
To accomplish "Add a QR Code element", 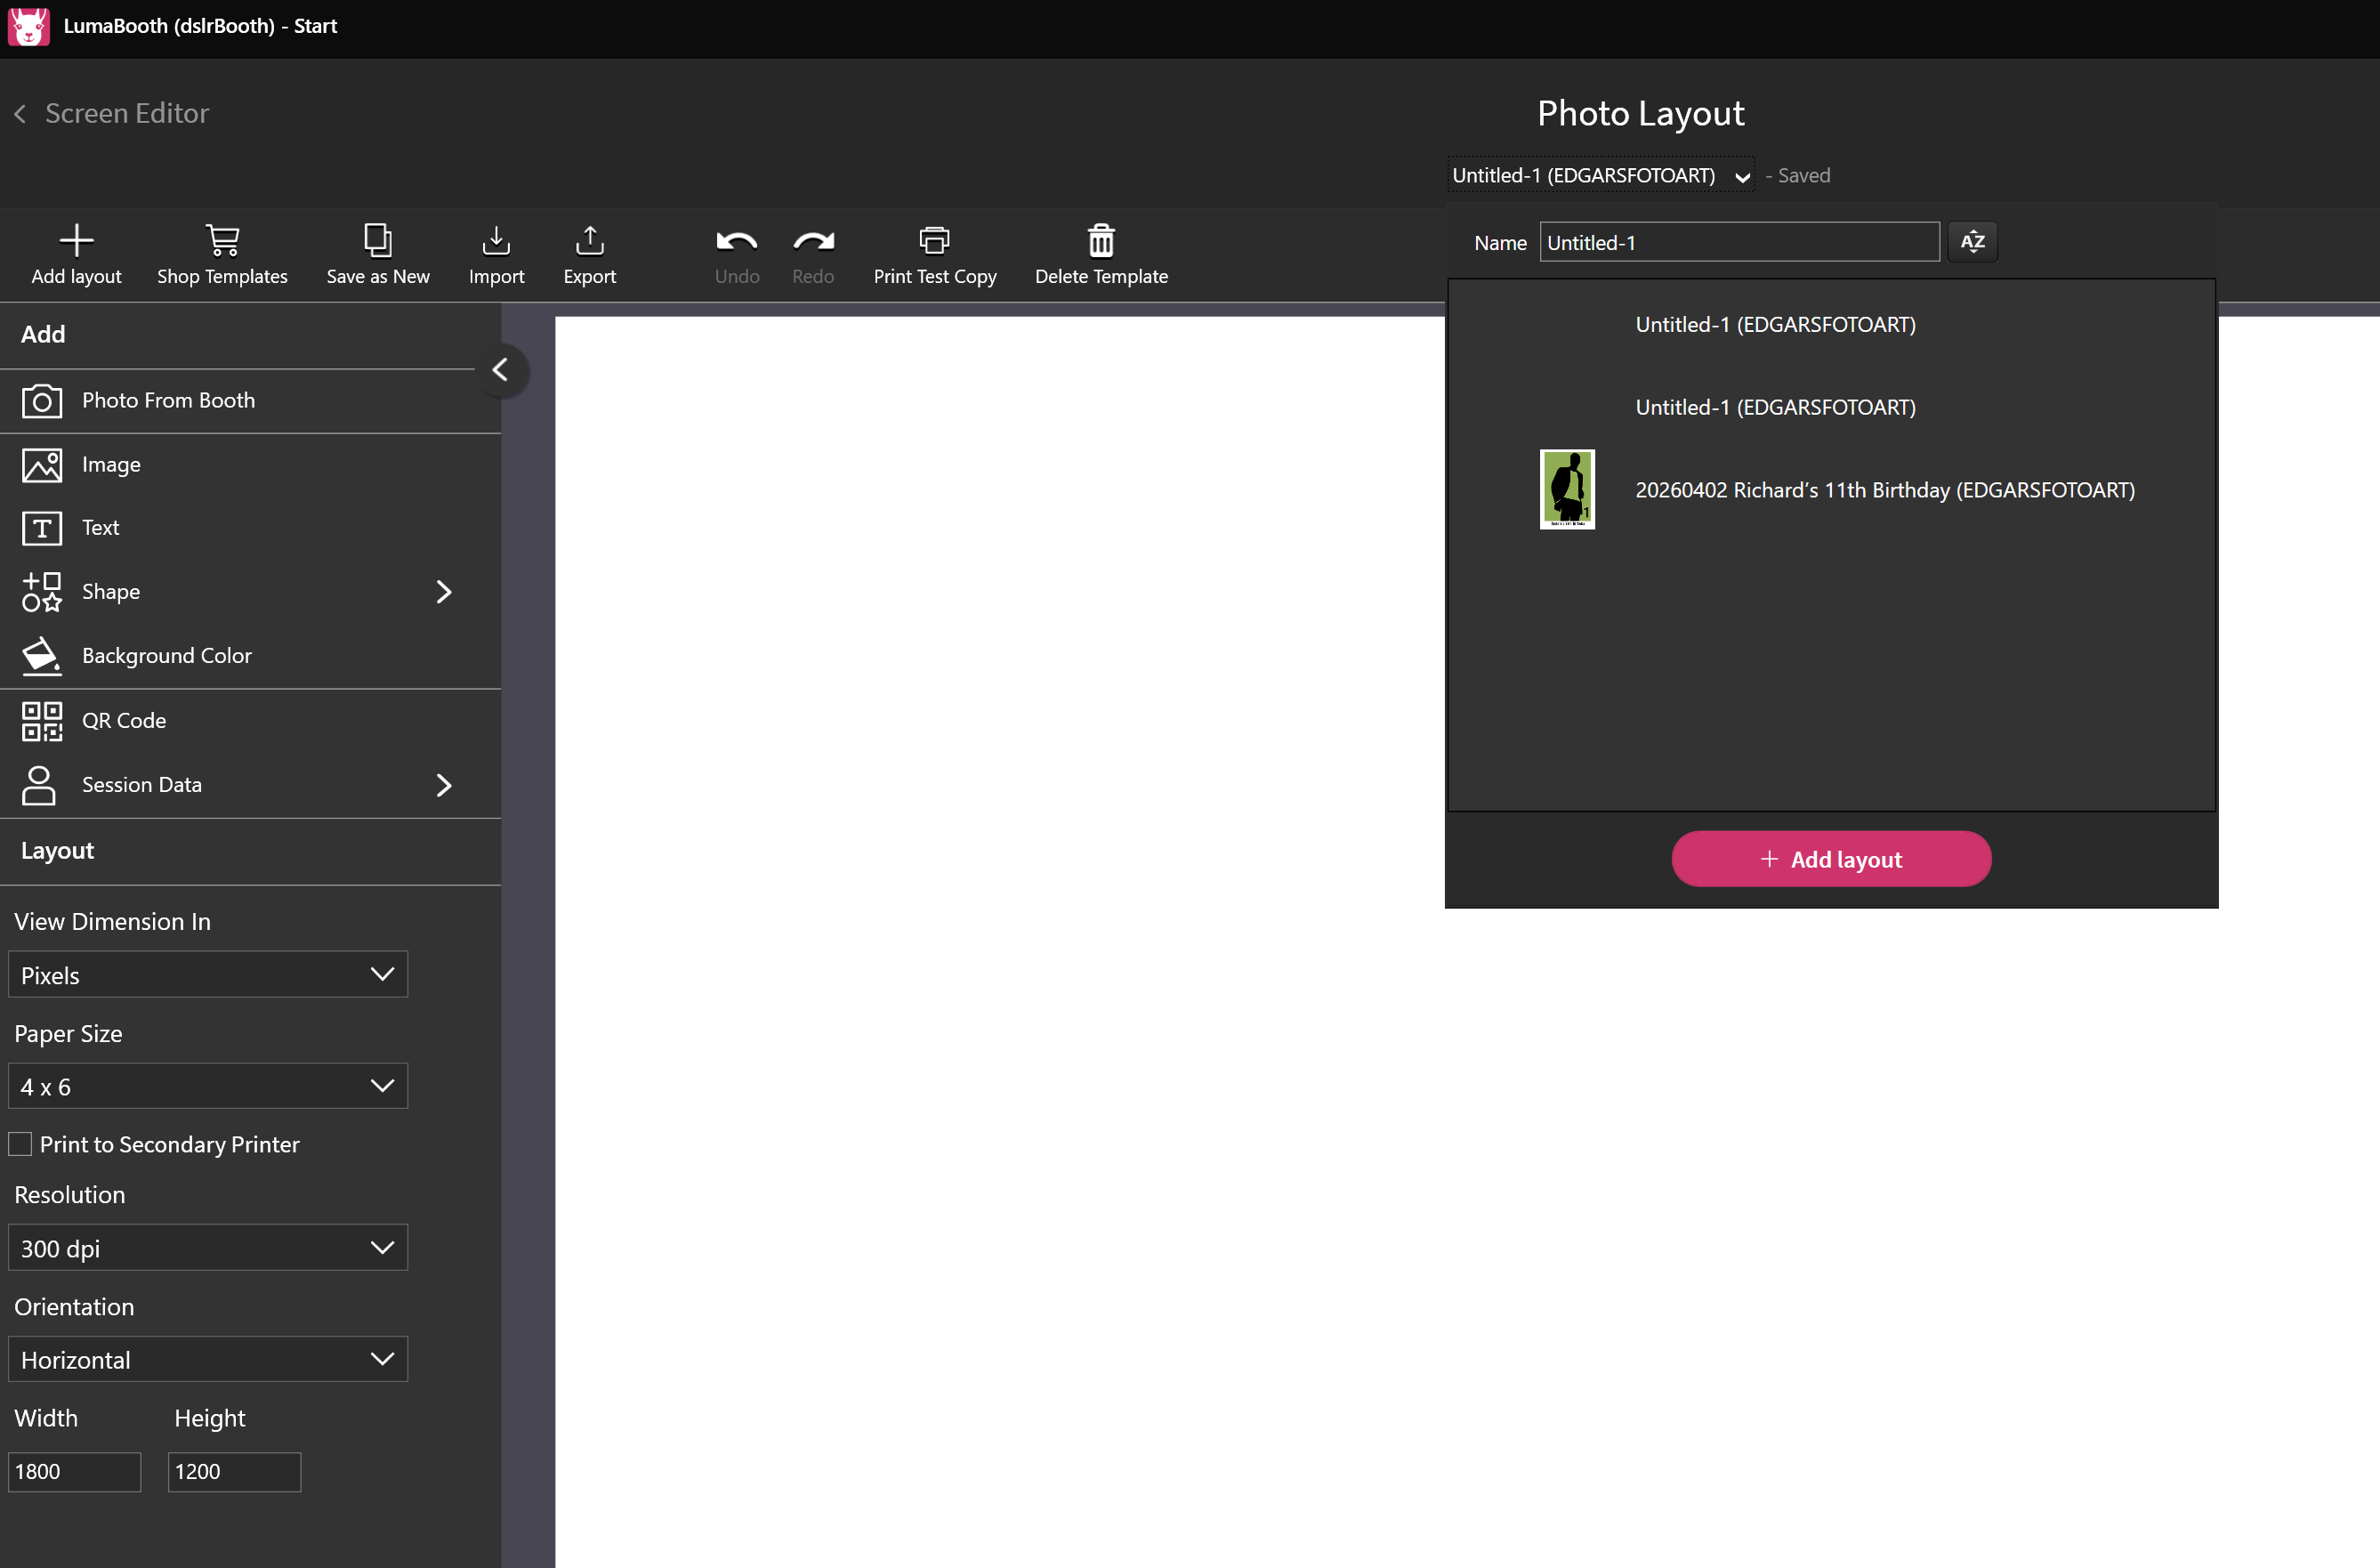I will (x=250, y=721).
